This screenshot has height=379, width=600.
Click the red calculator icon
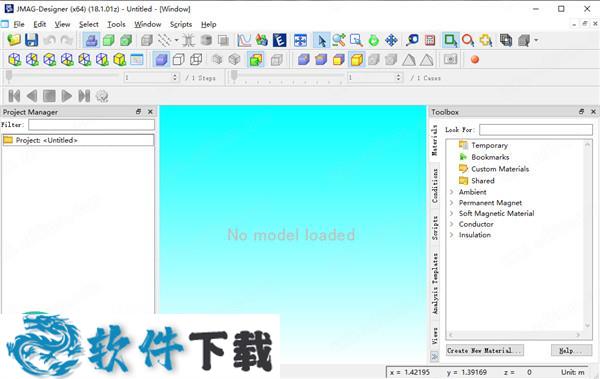(430, 40)
